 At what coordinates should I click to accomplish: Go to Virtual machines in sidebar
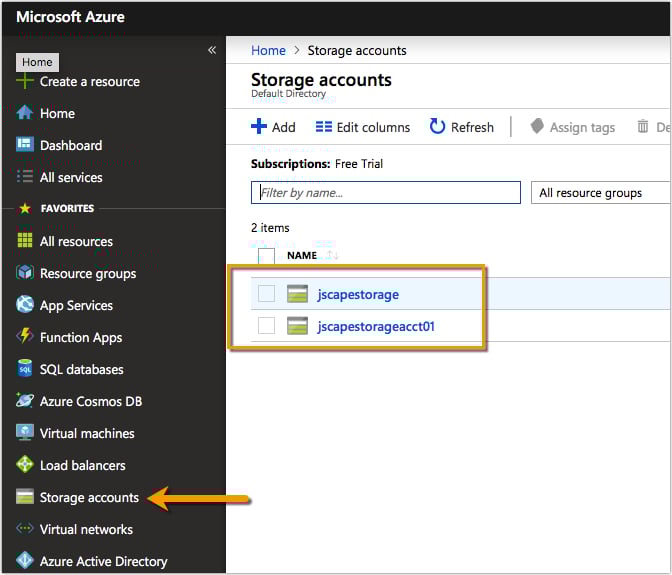point(87,433)
